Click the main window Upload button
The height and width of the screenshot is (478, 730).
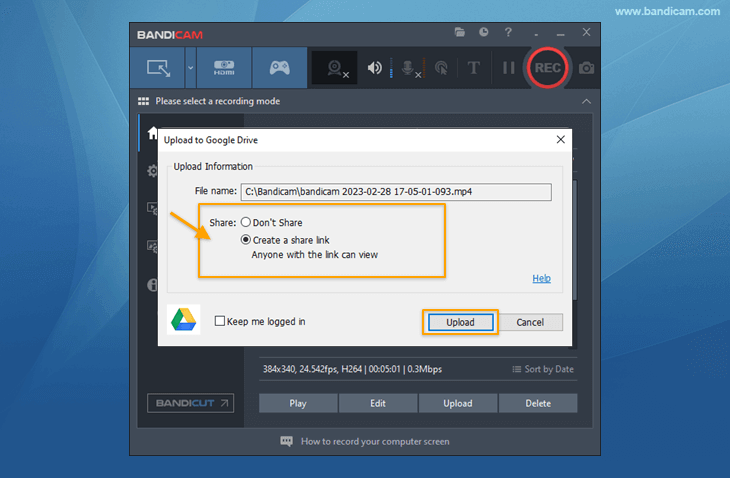pyautogui.click(x=458, y=403)
